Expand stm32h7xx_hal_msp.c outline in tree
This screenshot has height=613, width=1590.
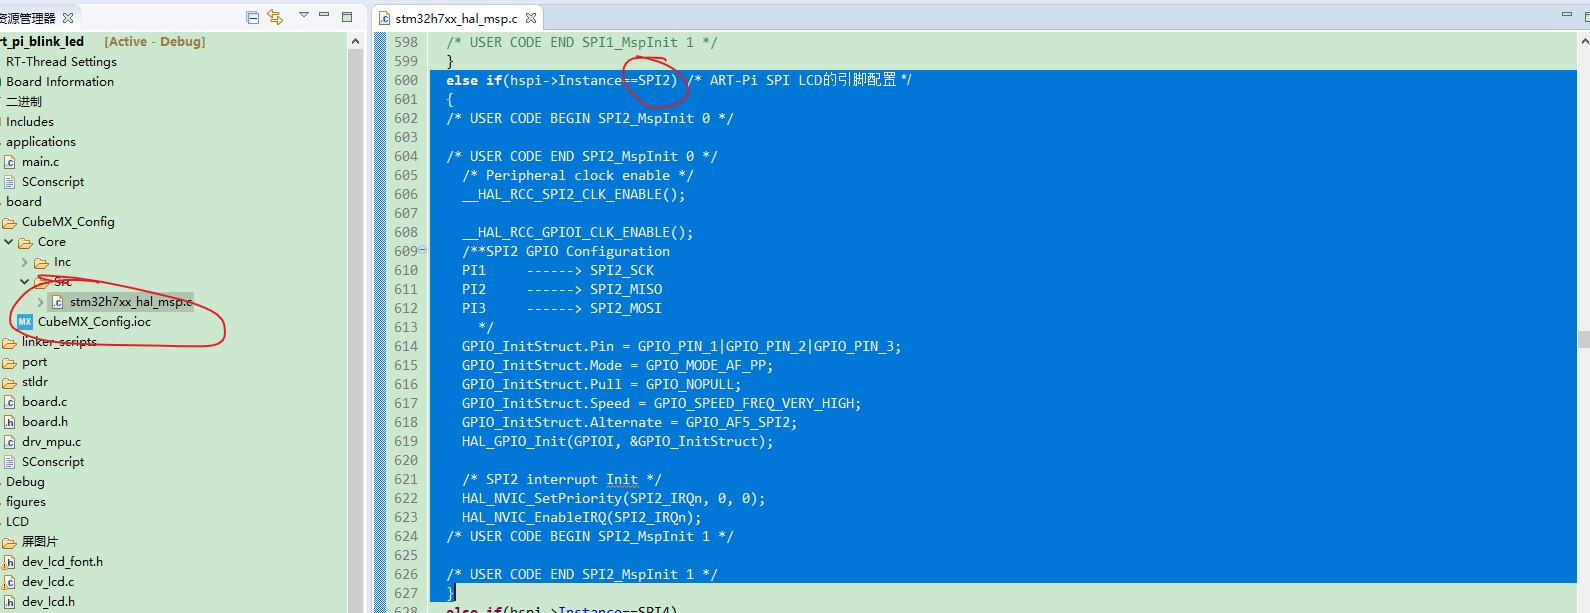[x=41, y=302]
